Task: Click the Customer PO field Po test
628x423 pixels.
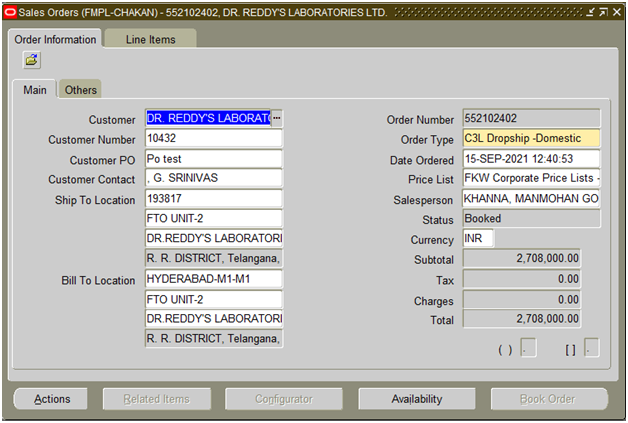Action: tap(214, 159)
